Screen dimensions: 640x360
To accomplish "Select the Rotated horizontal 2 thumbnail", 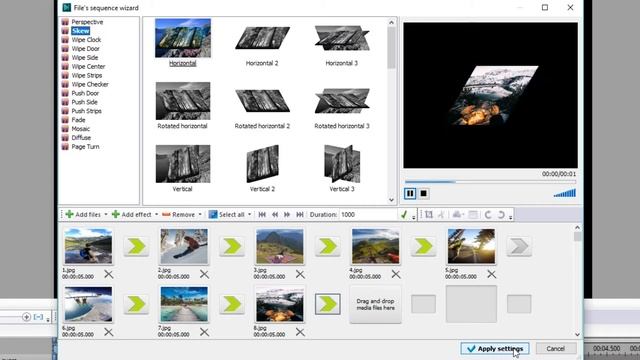I will click(x=262, y=101).
